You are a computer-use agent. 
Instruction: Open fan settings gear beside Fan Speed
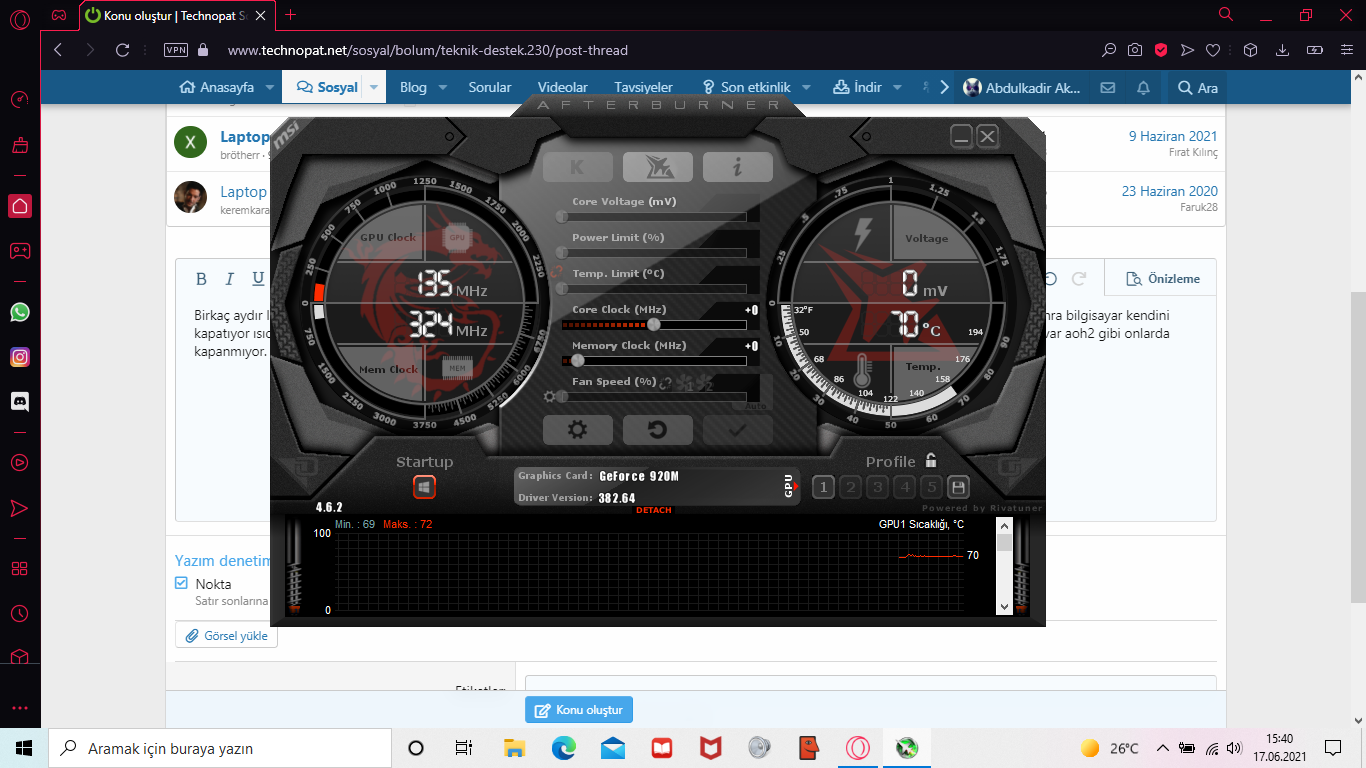pos(549,396)
